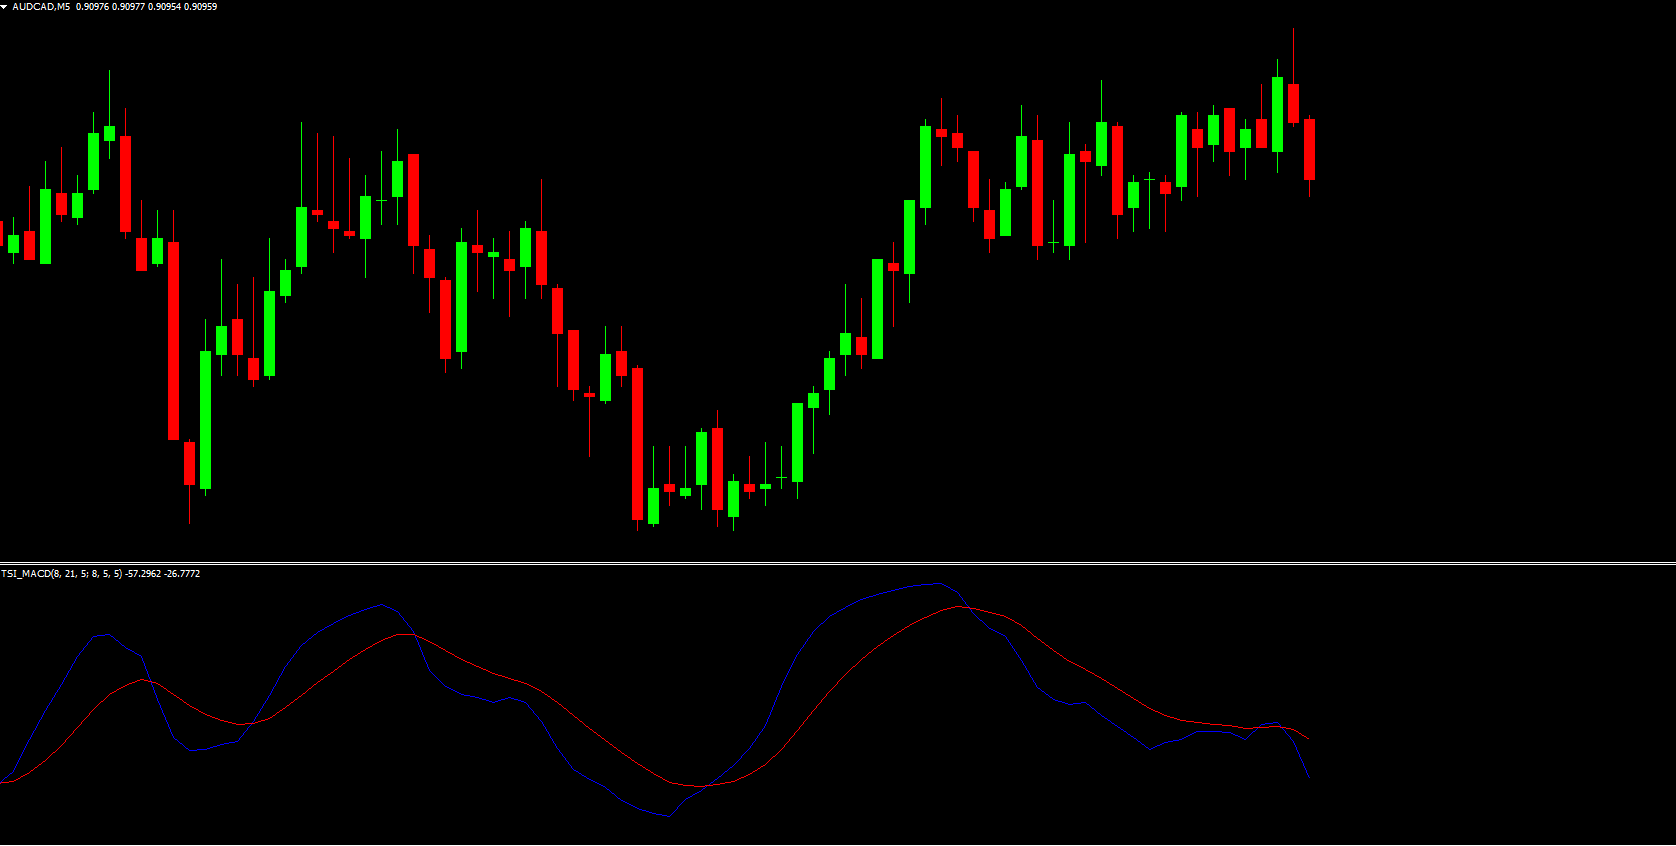Click the final endpoint of the red signal line
The image size is (1676, 846).
(1309, 740)
